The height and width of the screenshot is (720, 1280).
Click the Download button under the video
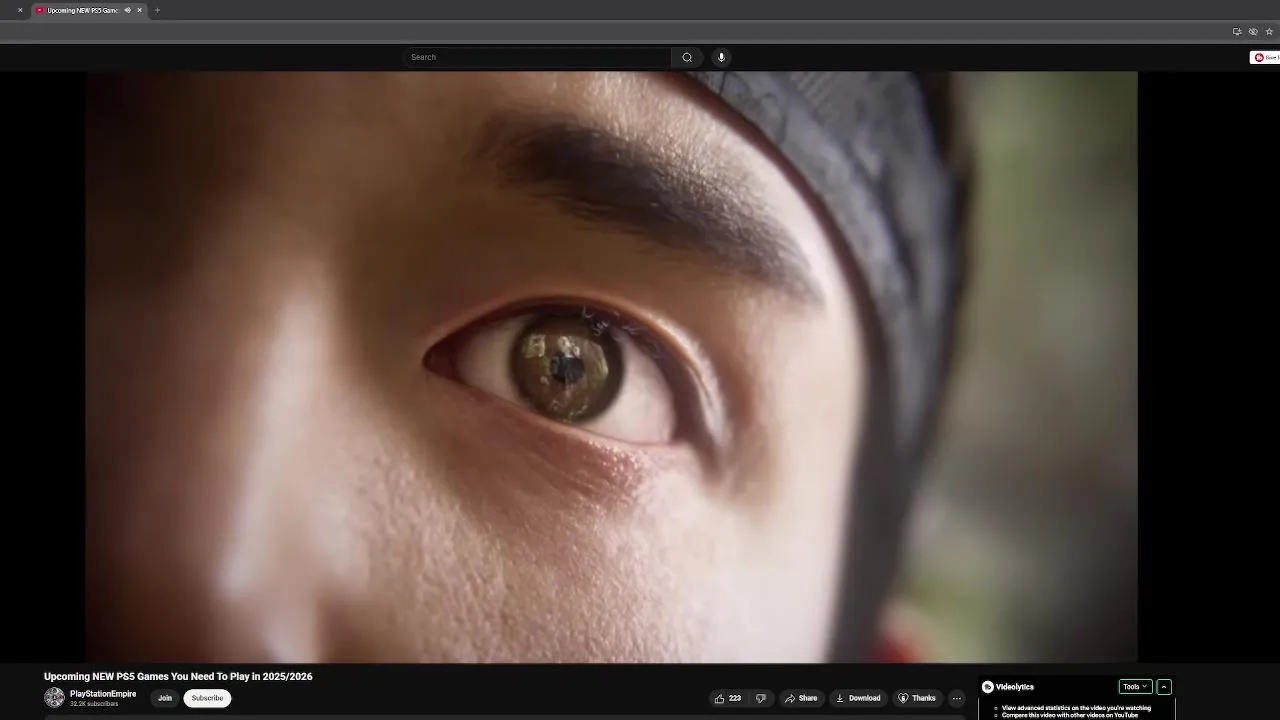point(858,698)
